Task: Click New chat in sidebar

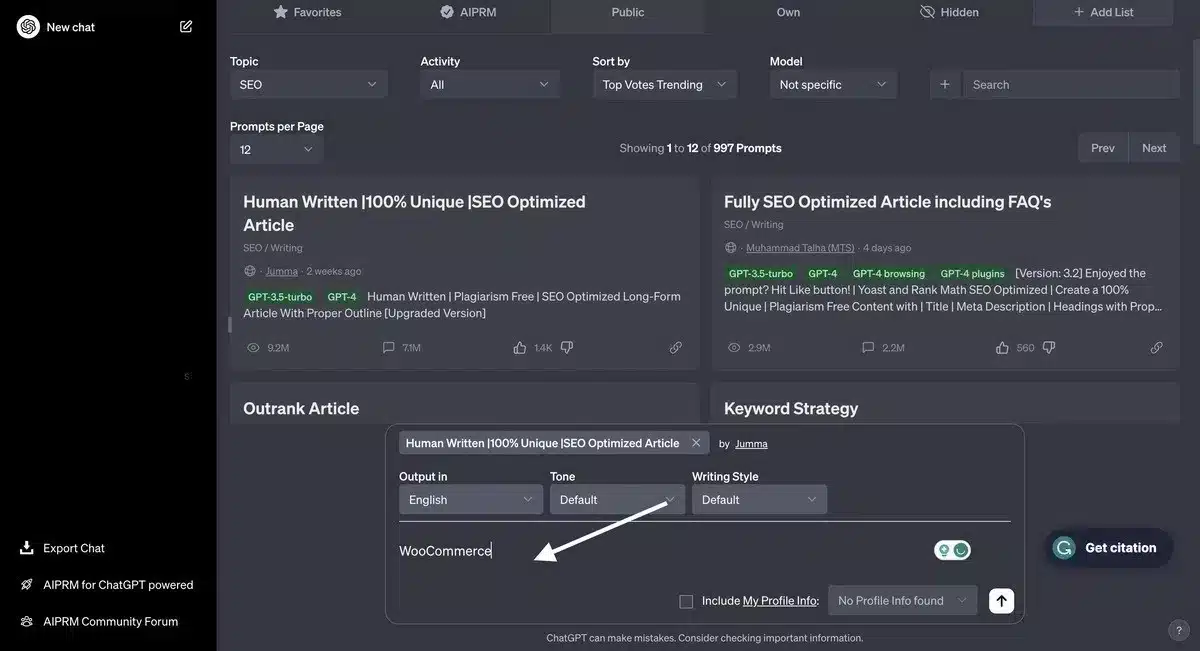Action: tap(71, 27)
